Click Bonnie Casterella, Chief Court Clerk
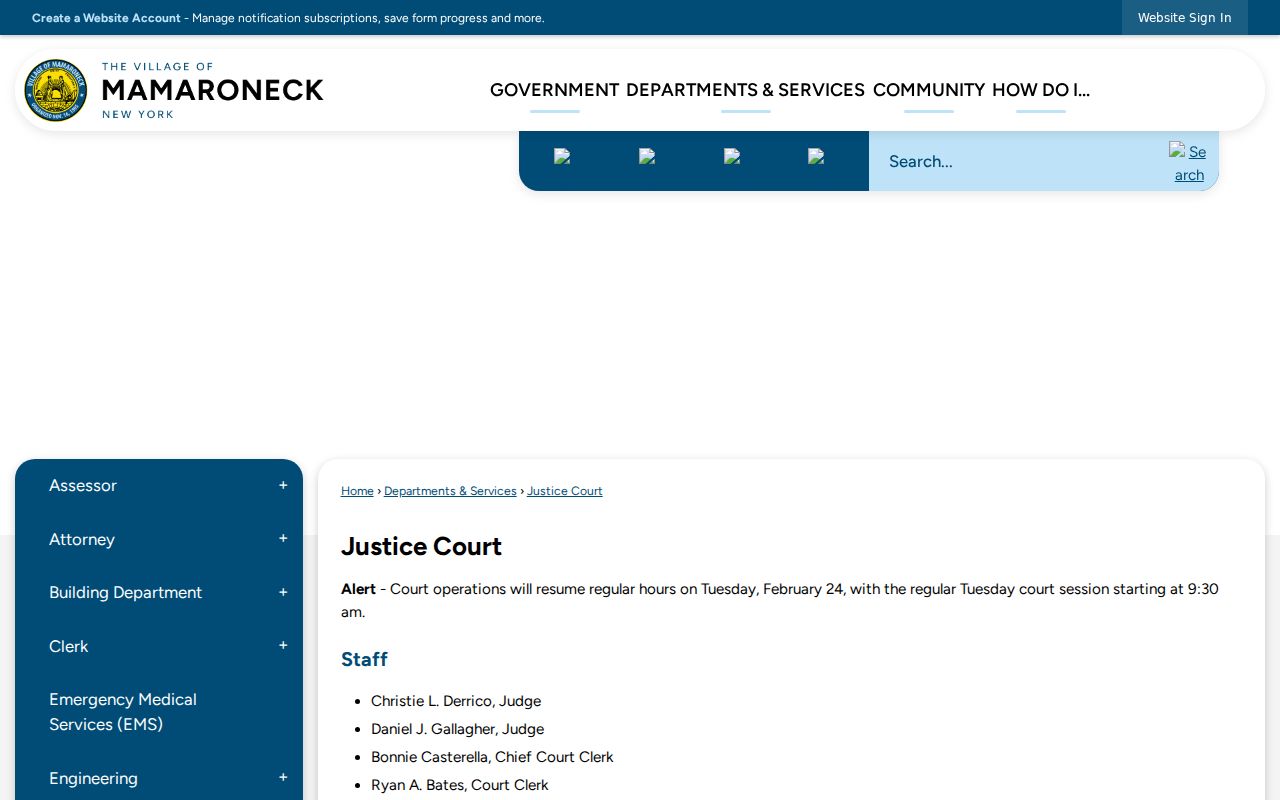 click(x=492, y=757)
